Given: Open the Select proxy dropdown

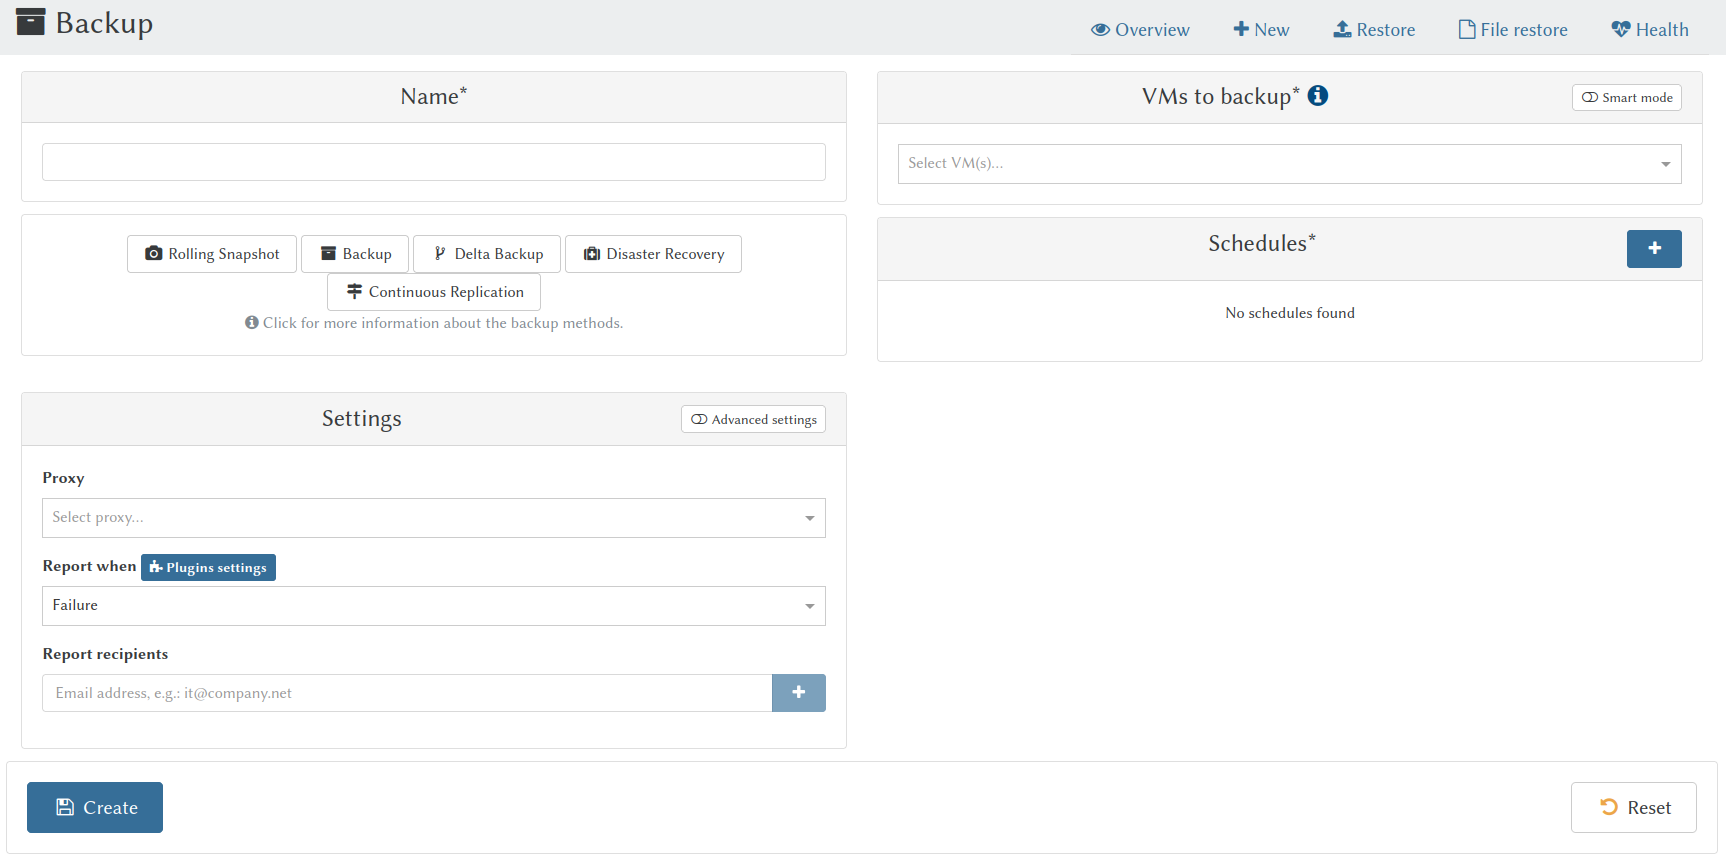Looking at the screenshot, I should (x=433, y=518).
